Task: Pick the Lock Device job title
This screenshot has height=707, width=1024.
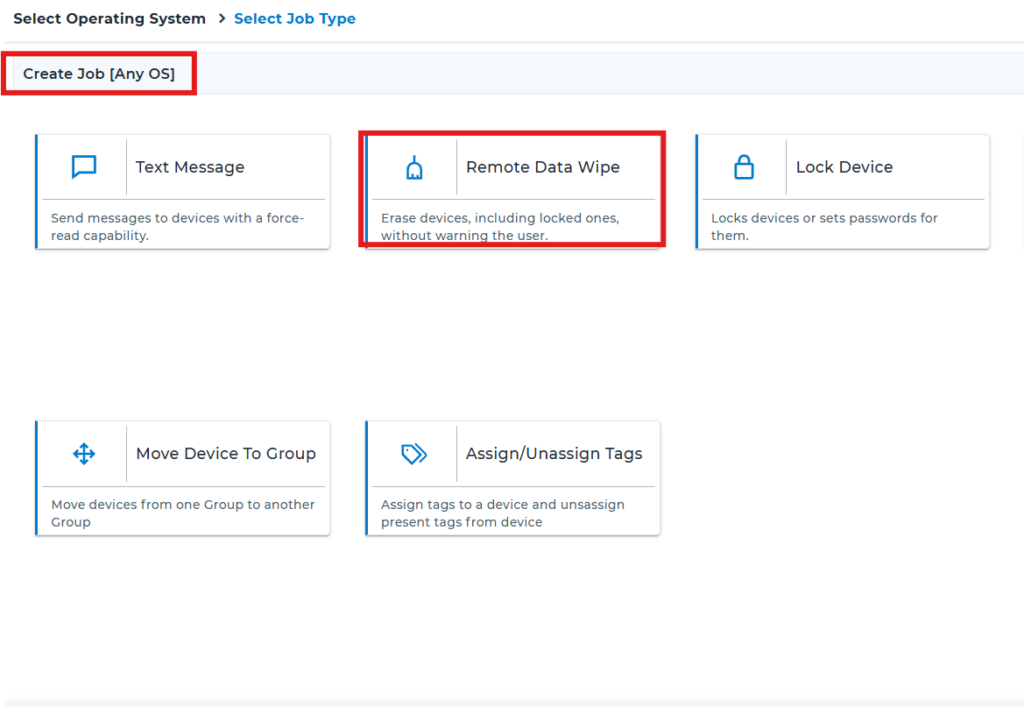Action: click(x=843, y=167)
